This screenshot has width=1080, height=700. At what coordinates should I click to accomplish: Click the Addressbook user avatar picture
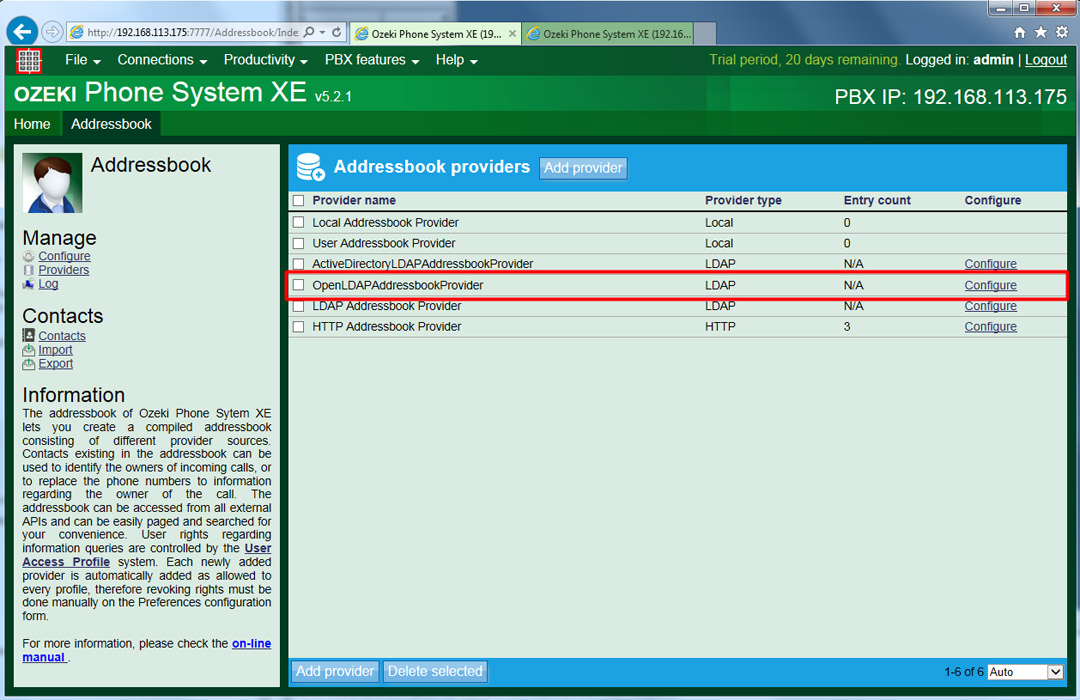pyautogui.click(x=52, y=183)
